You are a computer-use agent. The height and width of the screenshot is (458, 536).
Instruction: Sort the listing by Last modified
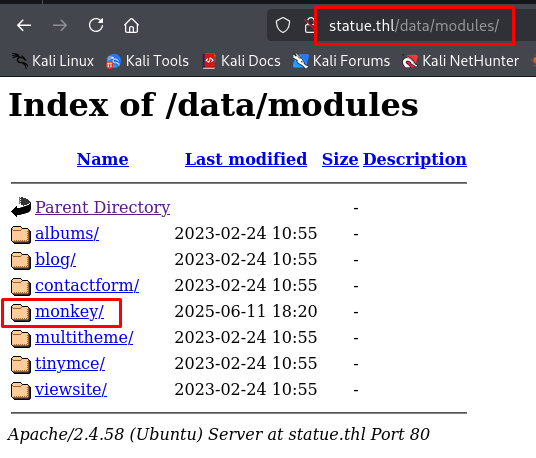click(x=246, y=159)
